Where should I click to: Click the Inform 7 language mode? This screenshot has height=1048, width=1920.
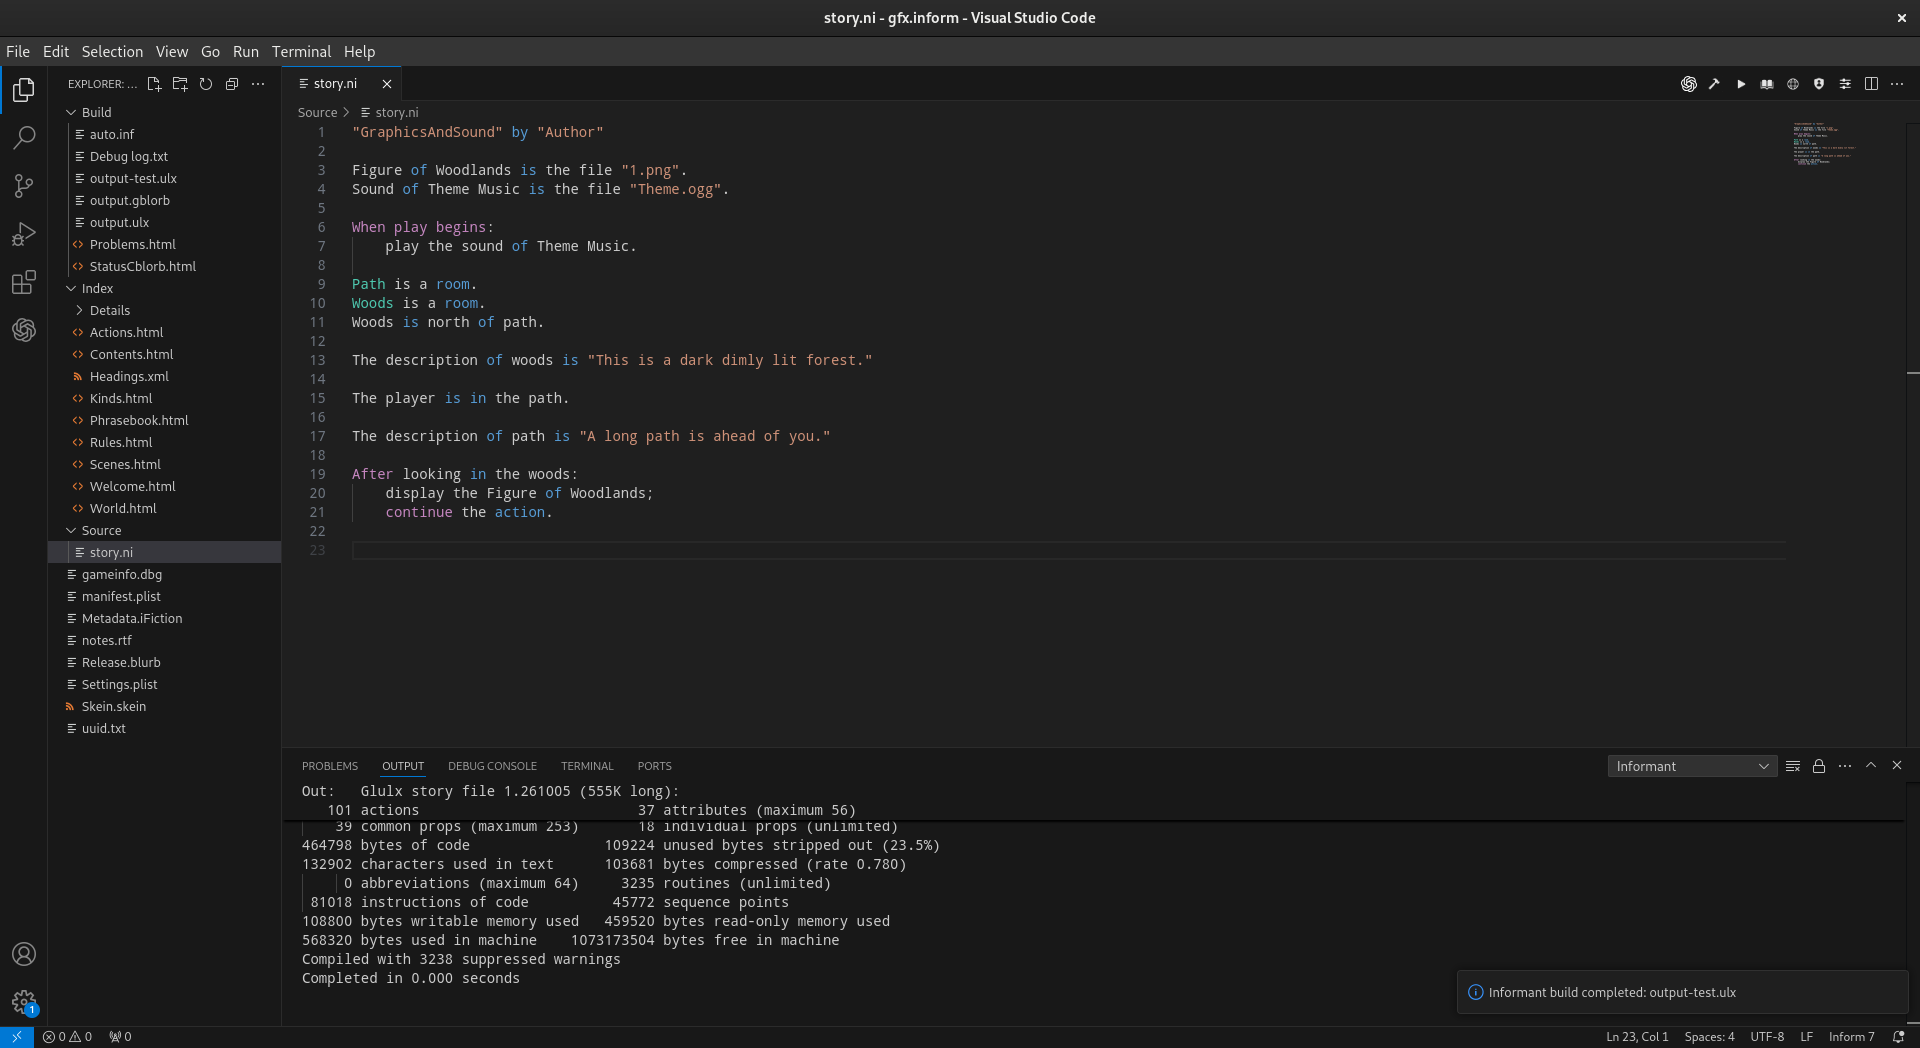click(x=1851, y=1037)
